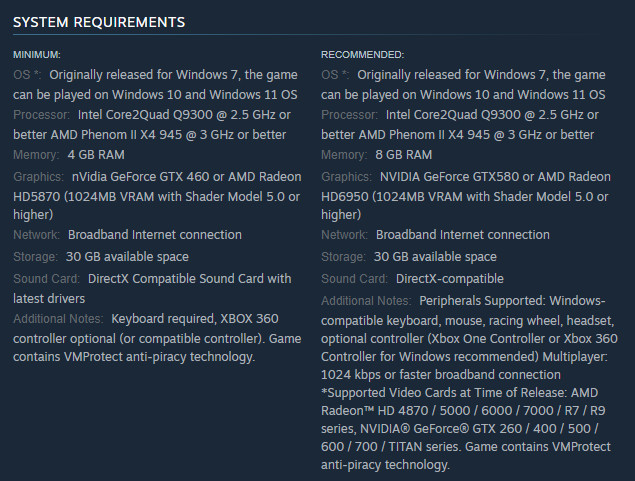The width and height of the screenshot is (635, 481).
Task: Click minimum 'AMD Phenom II X4 945' line
Action: click(x=149, y=134)
